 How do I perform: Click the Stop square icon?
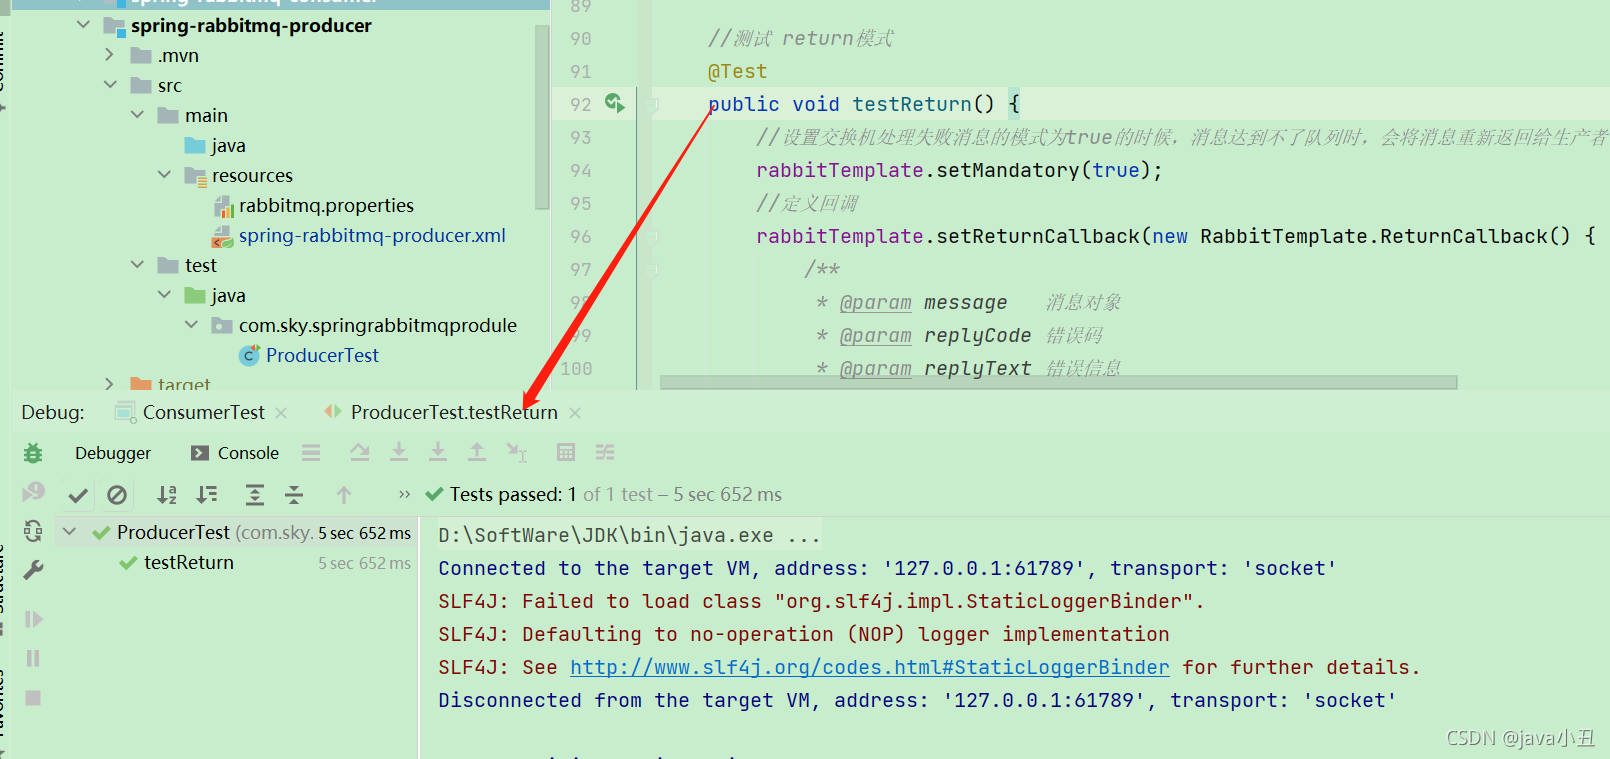33,698
